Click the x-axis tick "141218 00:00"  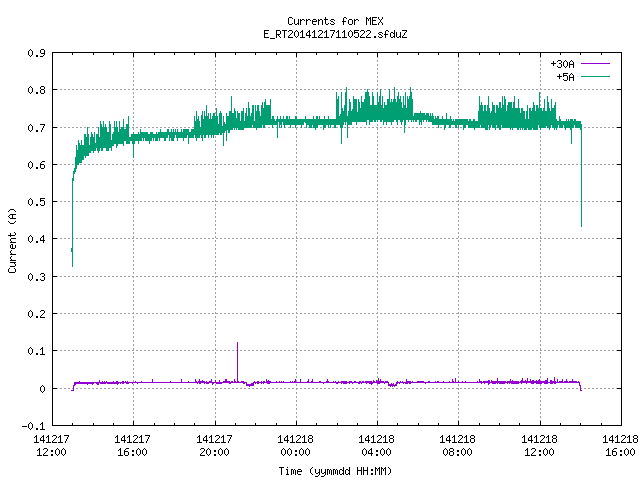296,445
